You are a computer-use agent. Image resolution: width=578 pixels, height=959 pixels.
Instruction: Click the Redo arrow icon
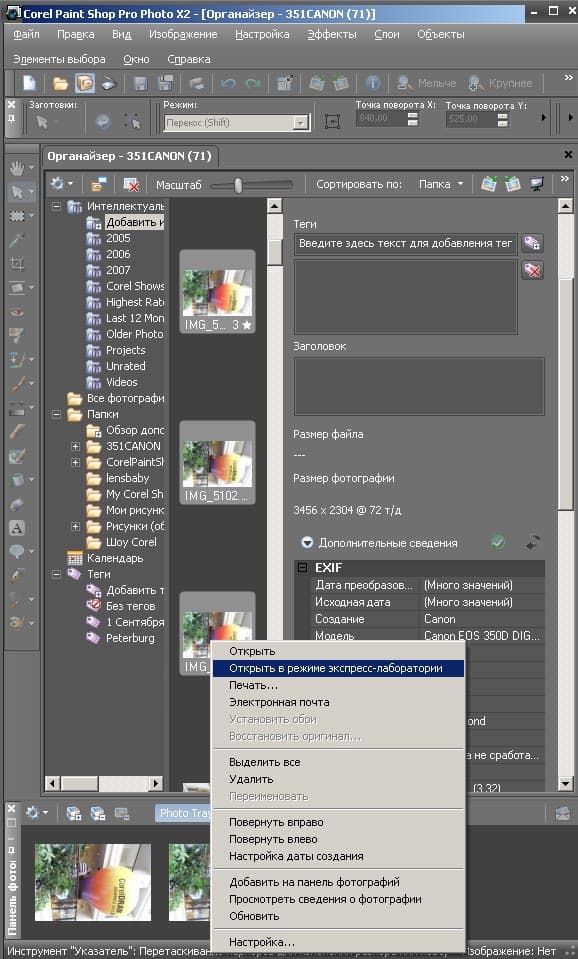pos(252,83)
